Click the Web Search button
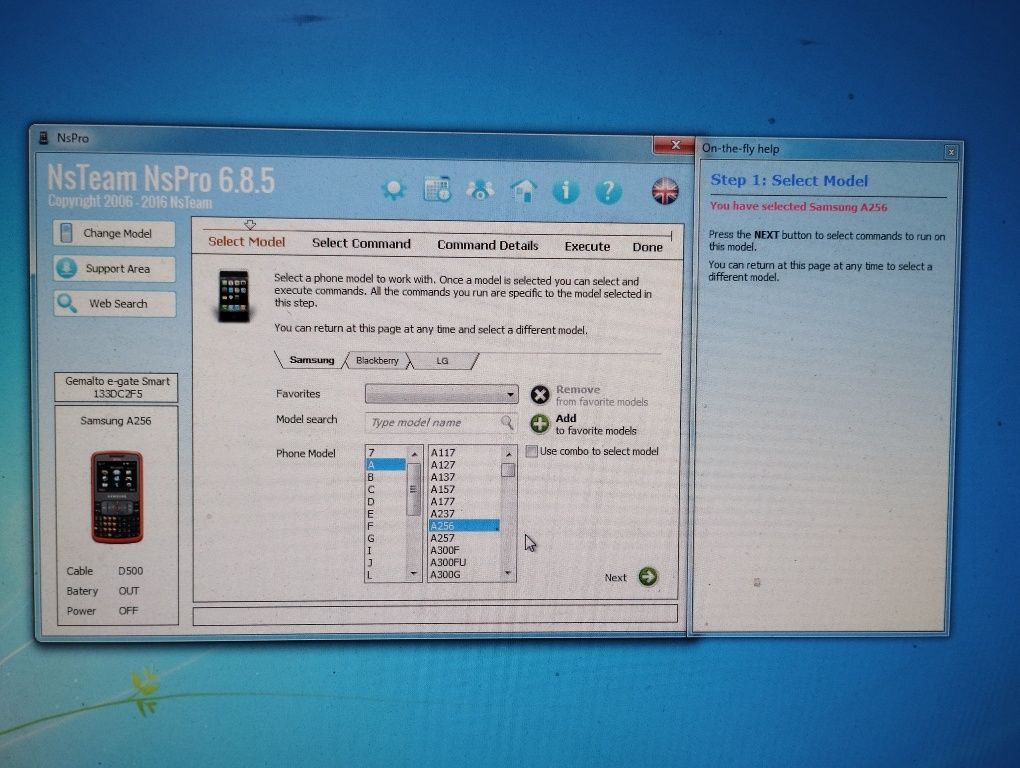The height and width of the screenshot is (768, 1020). coord(114,304)
